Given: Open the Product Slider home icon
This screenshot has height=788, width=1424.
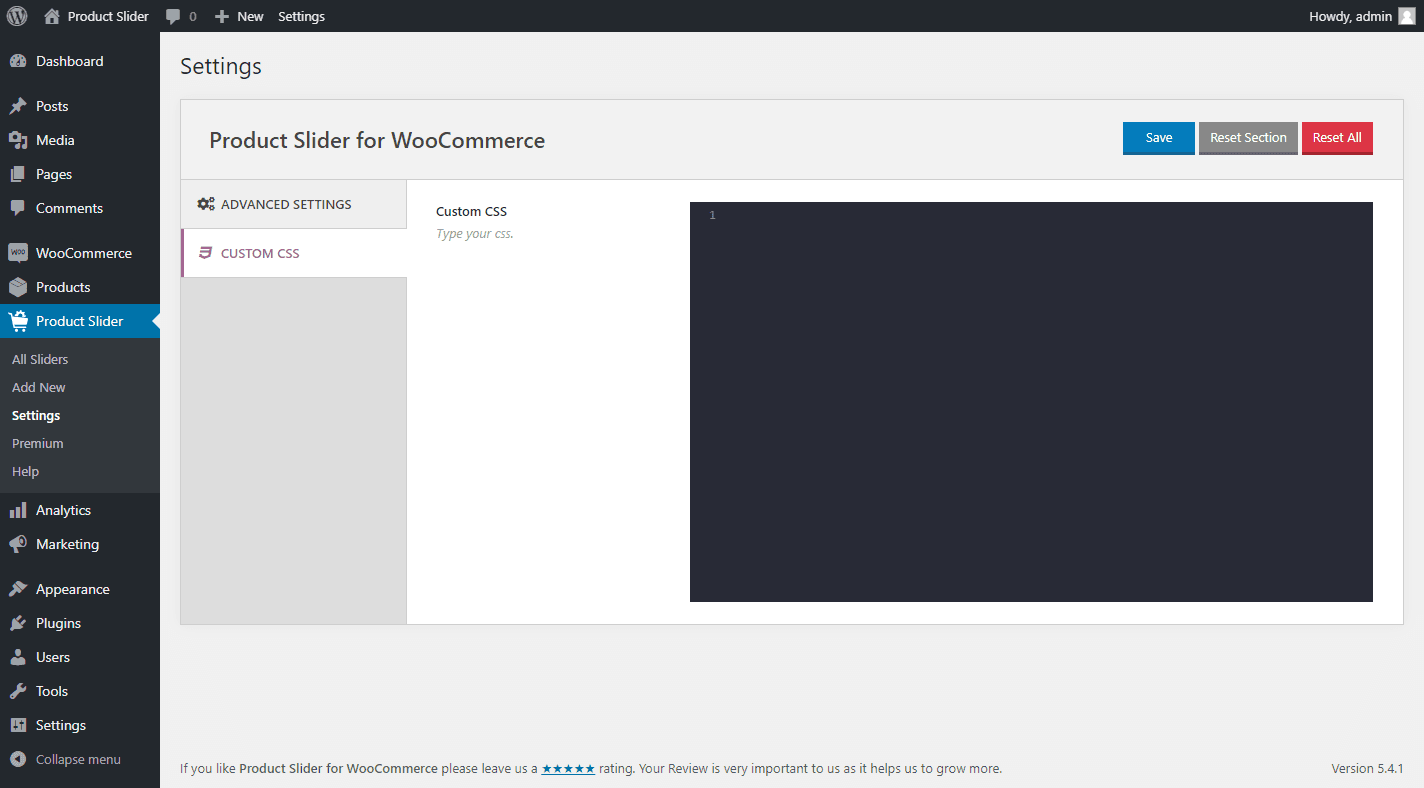Looking at the screenshot, I should [52, 16].
